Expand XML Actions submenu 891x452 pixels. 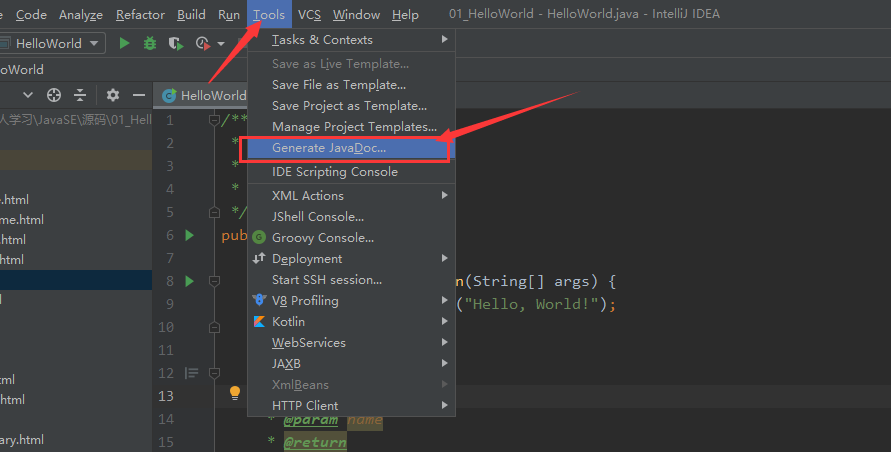click(351, 196)
